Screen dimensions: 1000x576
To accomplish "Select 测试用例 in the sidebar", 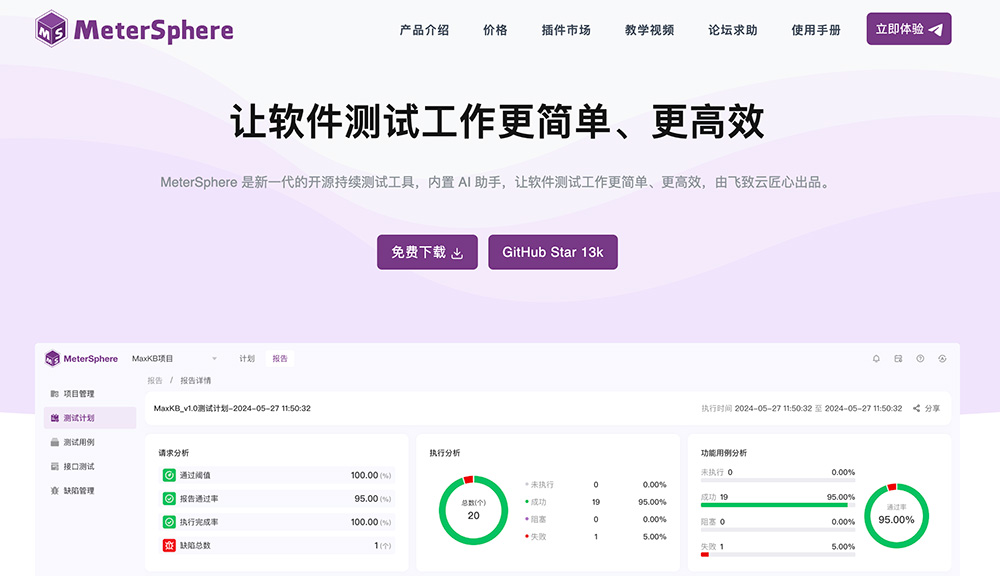I will coord(90,442).
